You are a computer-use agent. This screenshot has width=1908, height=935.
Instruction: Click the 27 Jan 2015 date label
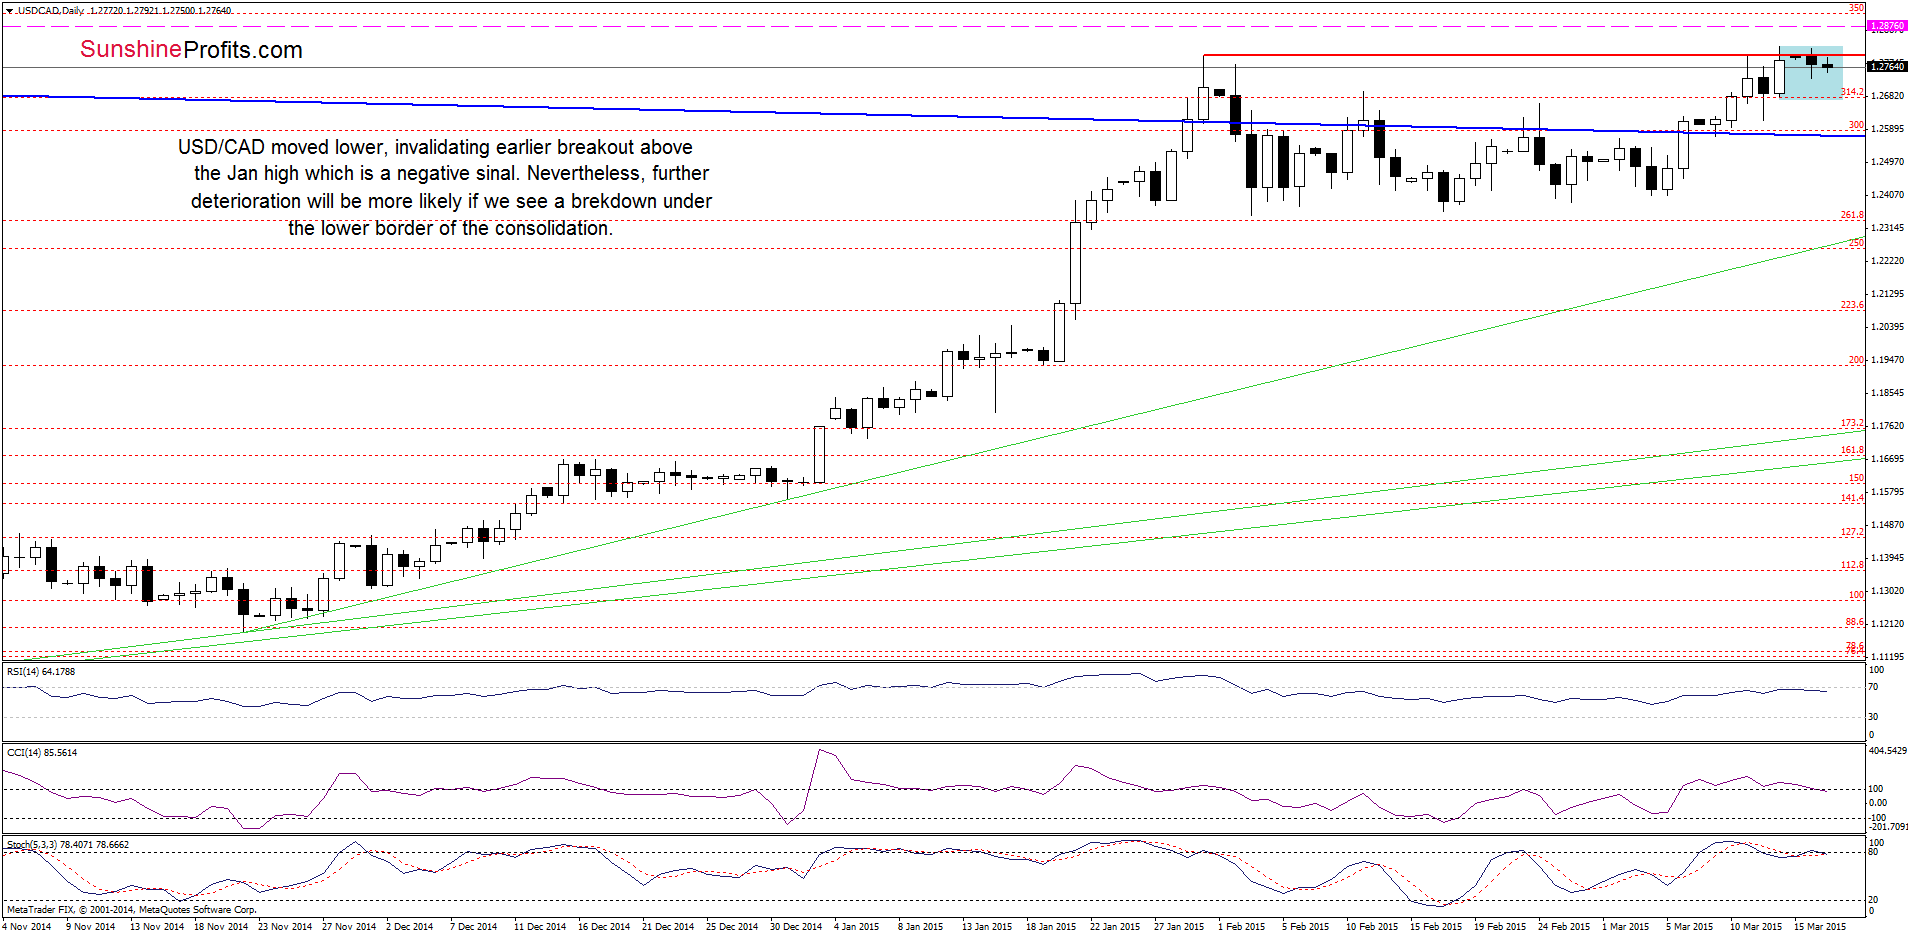[1179, 926]
